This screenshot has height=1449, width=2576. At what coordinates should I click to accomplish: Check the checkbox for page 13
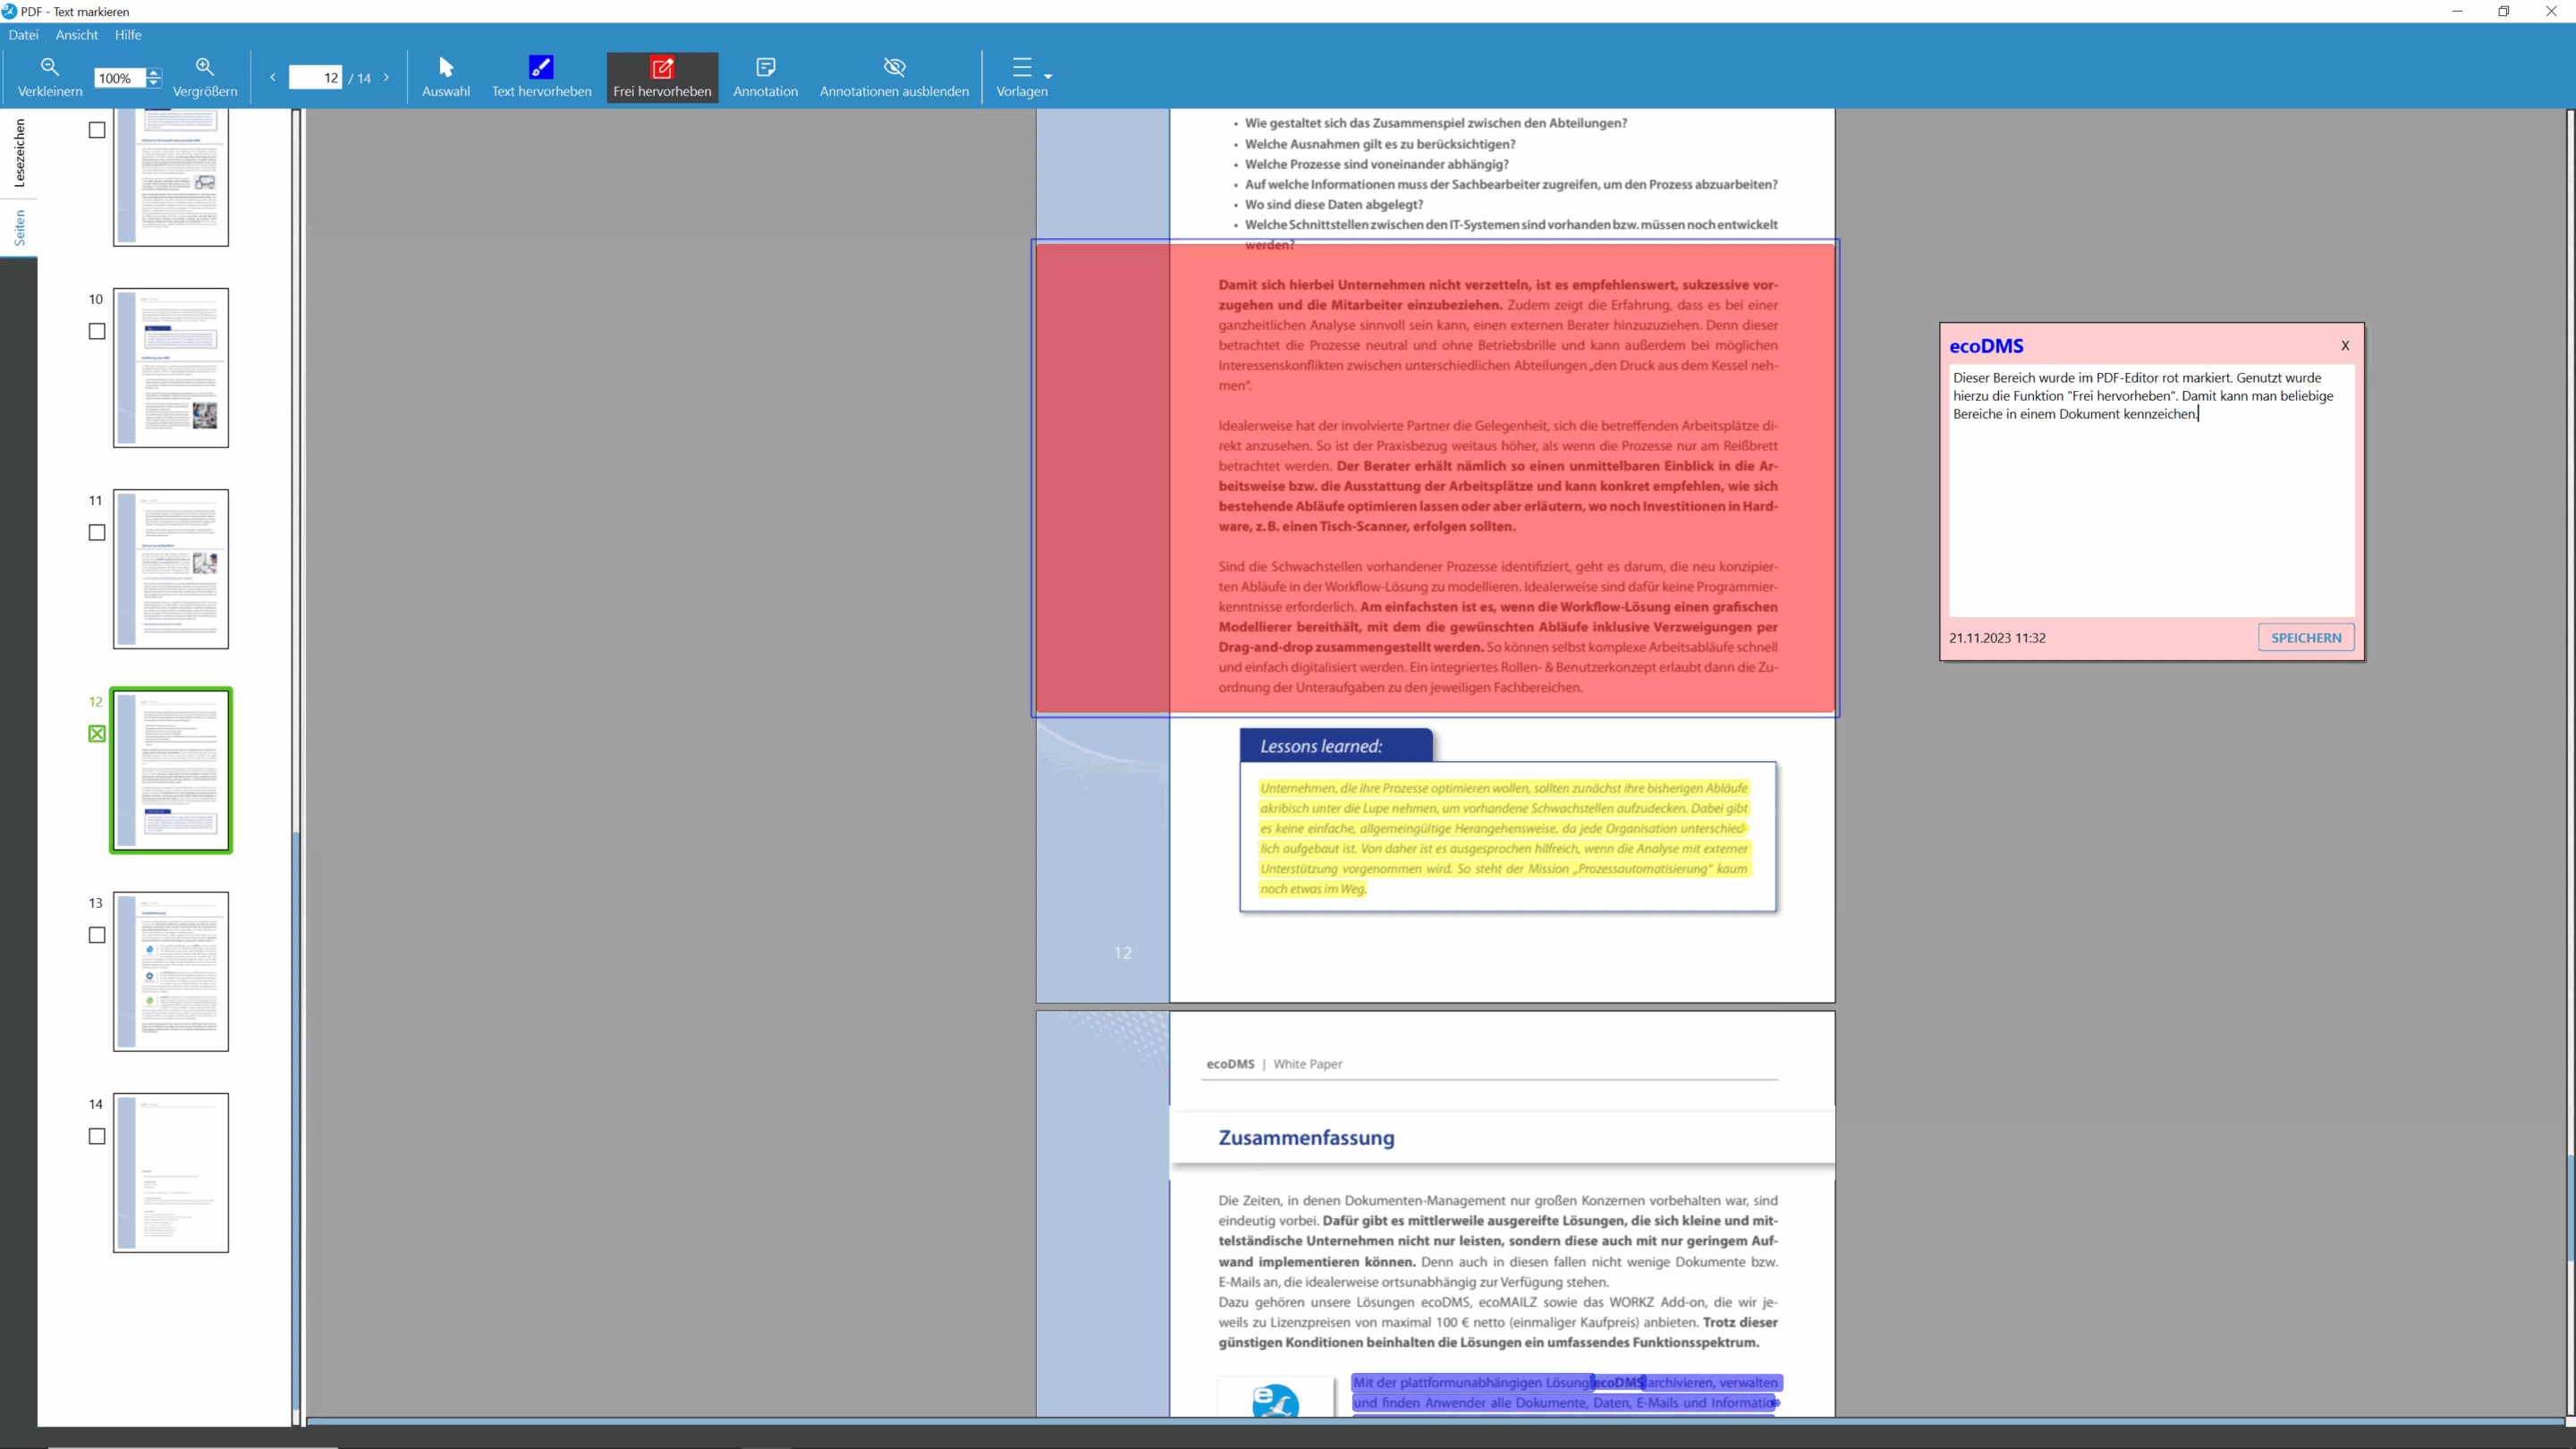point(97,935)
